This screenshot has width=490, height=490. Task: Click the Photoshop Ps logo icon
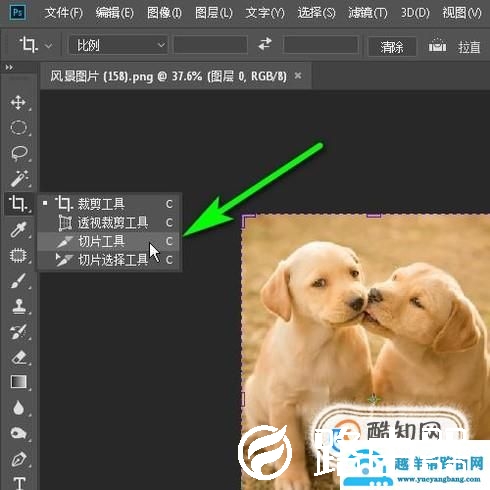pyautogui.click(x=17, y=13)
